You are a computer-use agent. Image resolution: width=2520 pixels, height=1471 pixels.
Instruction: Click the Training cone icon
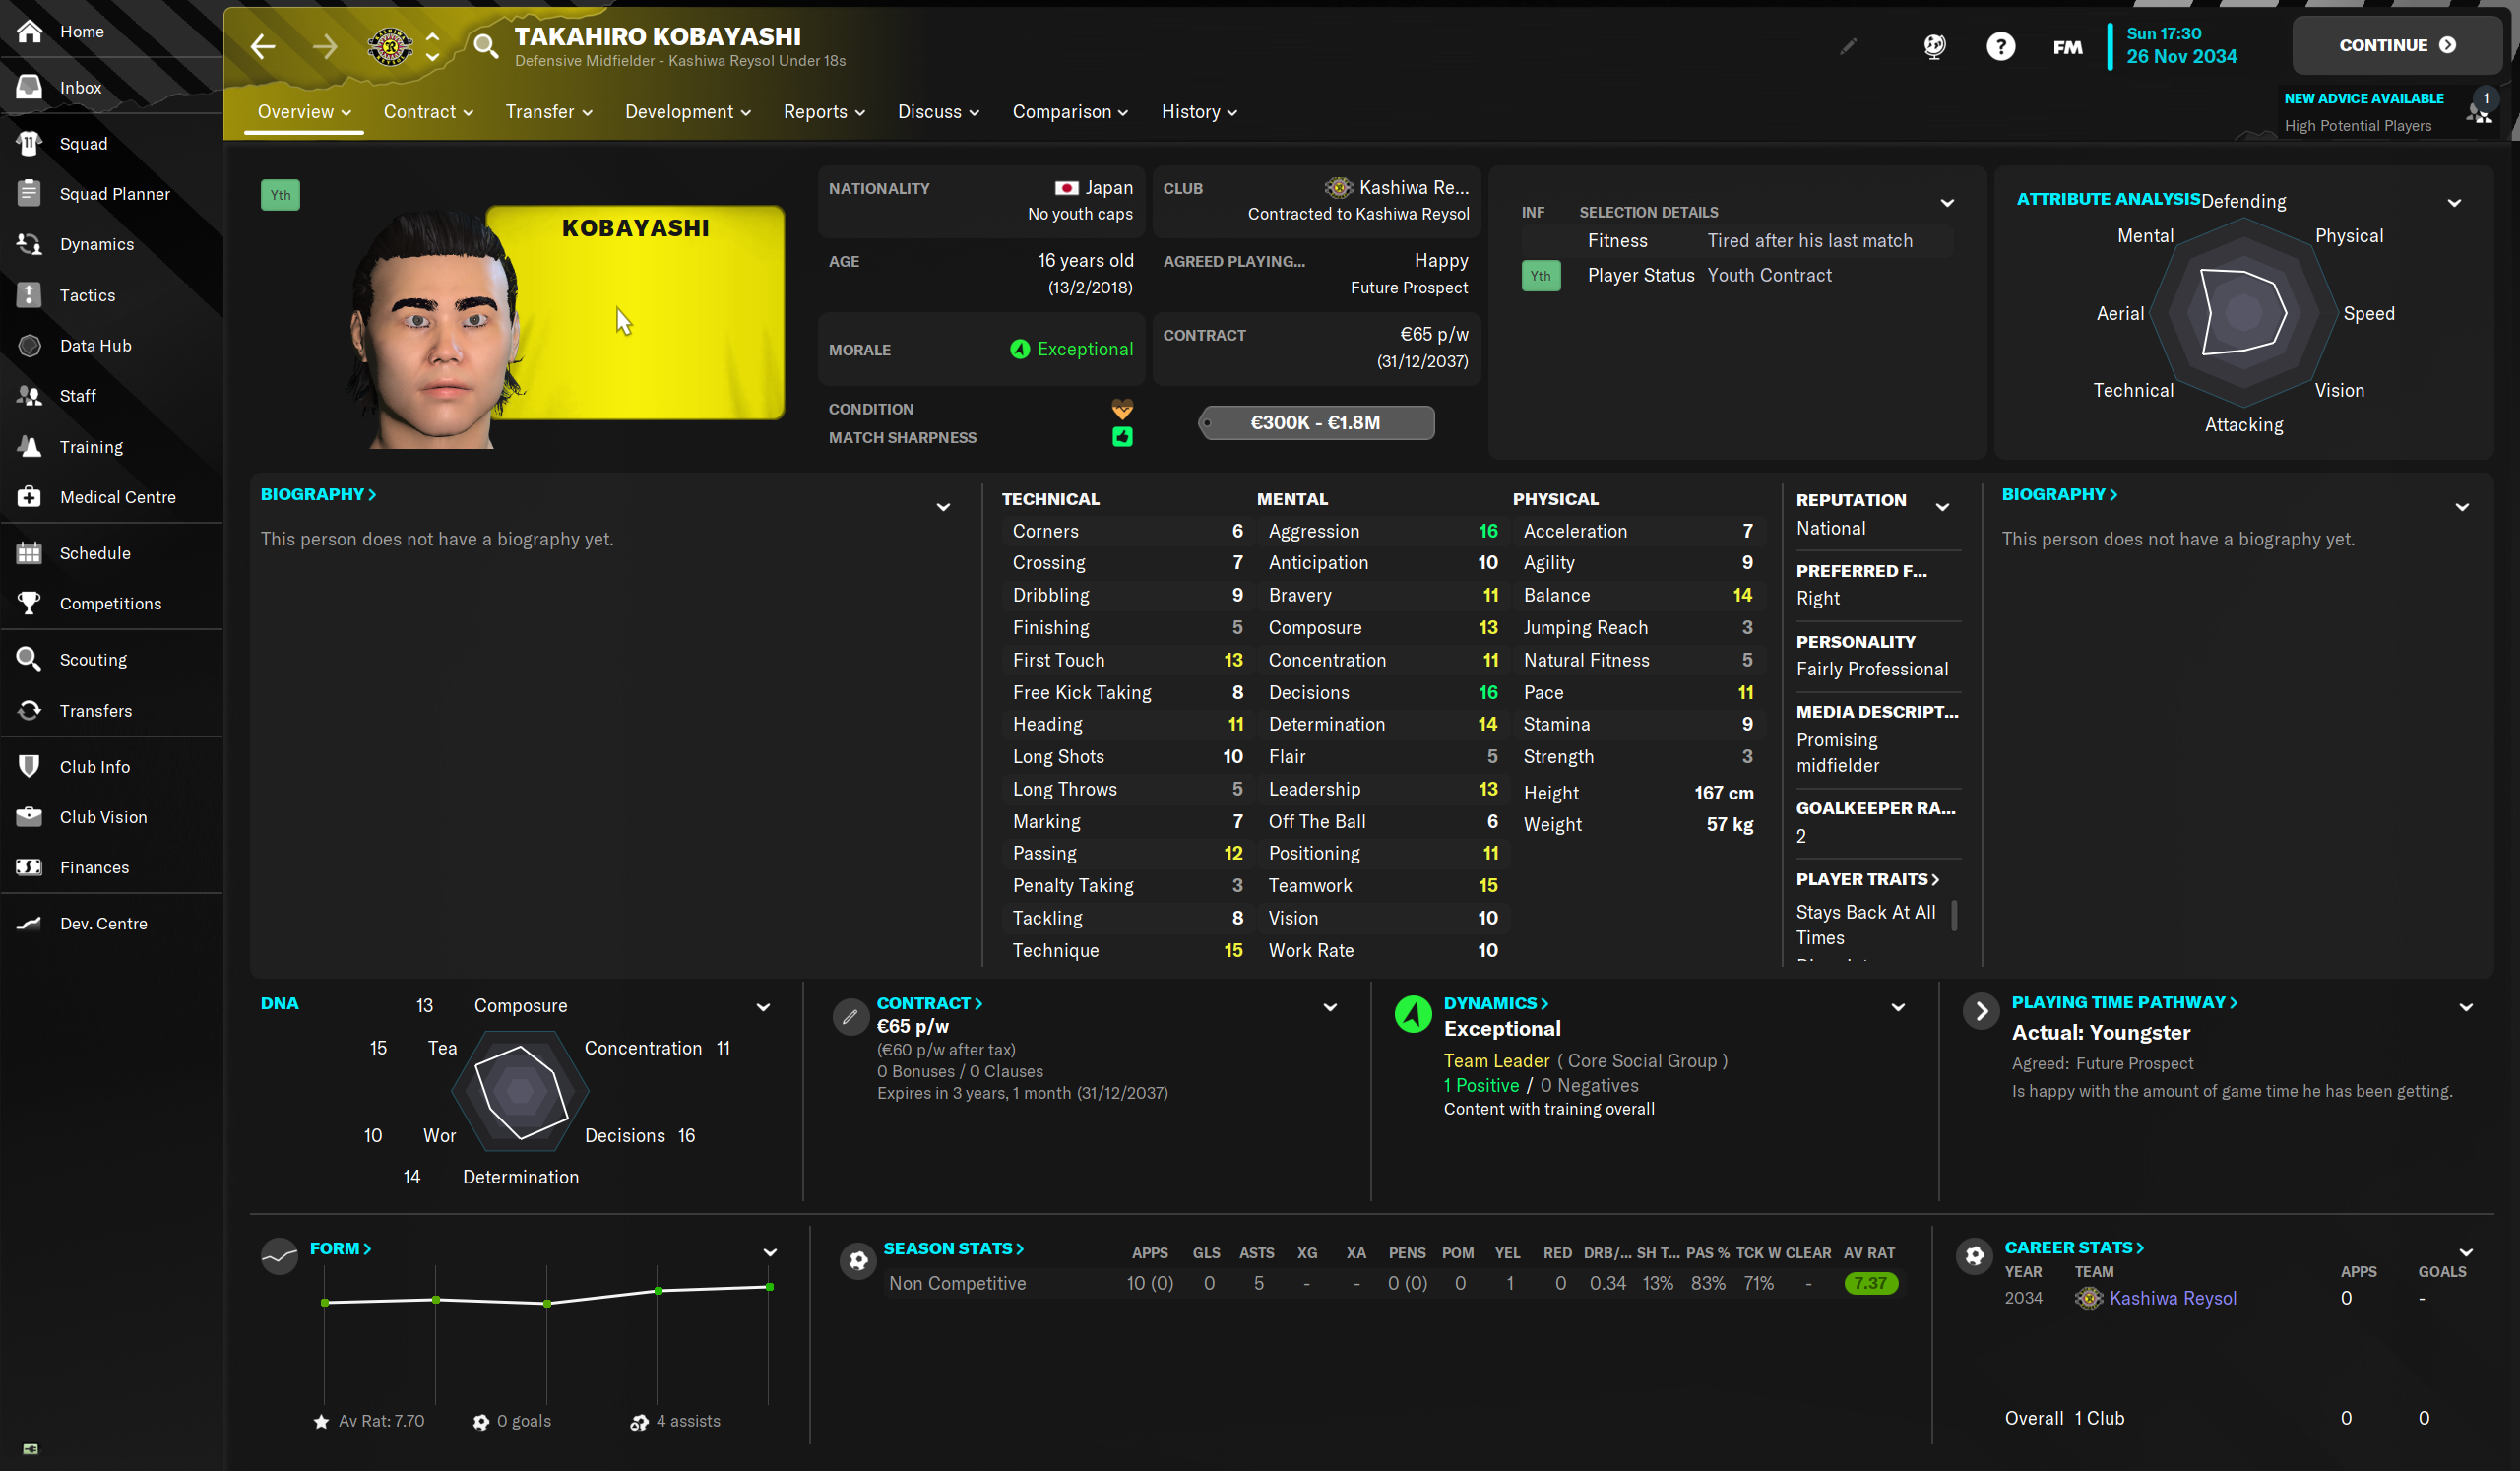[30, 447]
